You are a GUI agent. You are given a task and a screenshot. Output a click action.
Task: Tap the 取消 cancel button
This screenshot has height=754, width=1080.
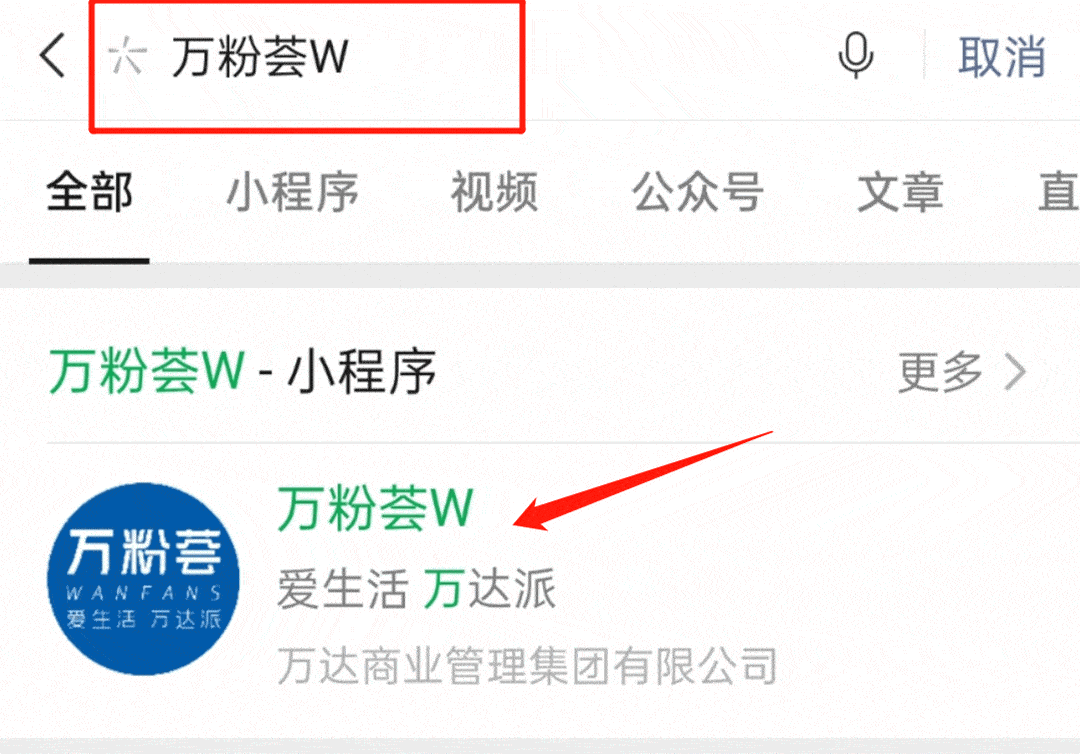(x=1002, y=56)
